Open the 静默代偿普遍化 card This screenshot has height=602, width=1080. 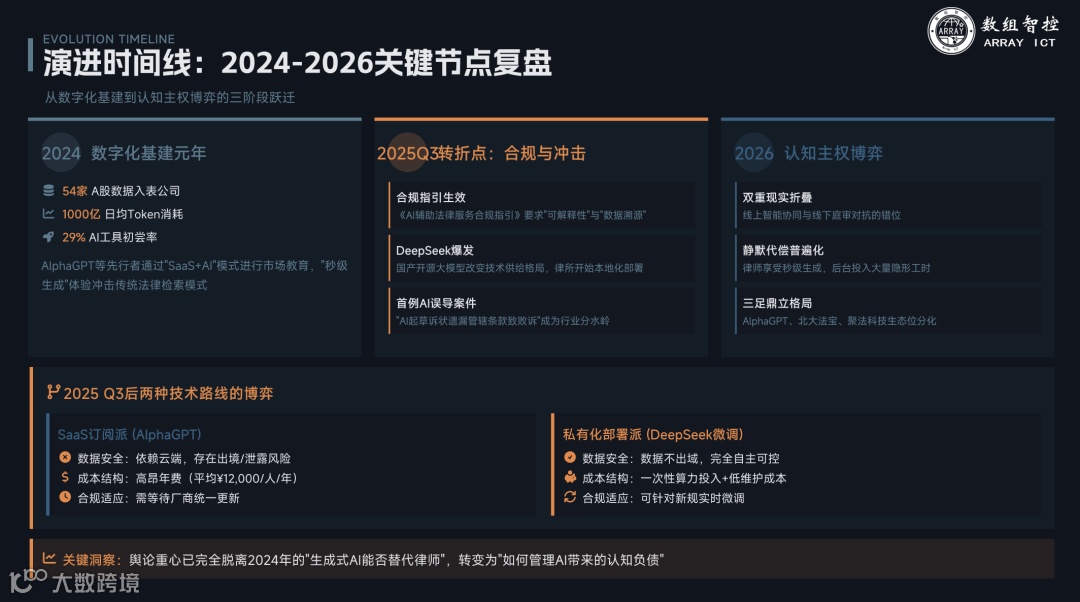(888, 258)
